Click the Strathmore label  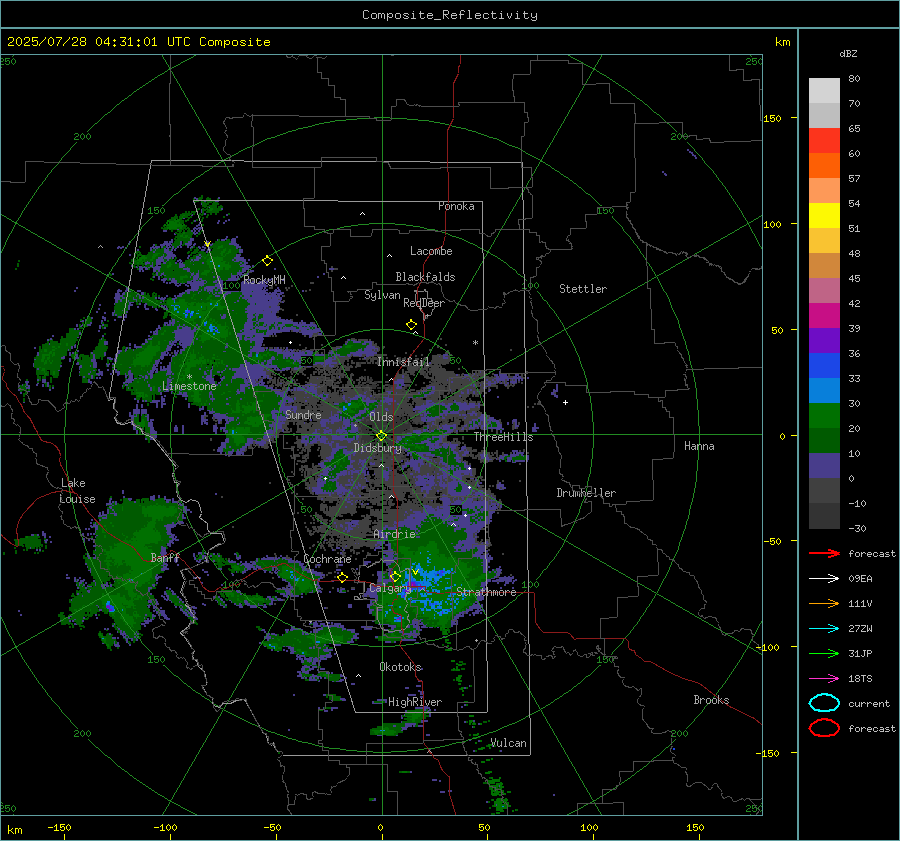pos(486,592)
